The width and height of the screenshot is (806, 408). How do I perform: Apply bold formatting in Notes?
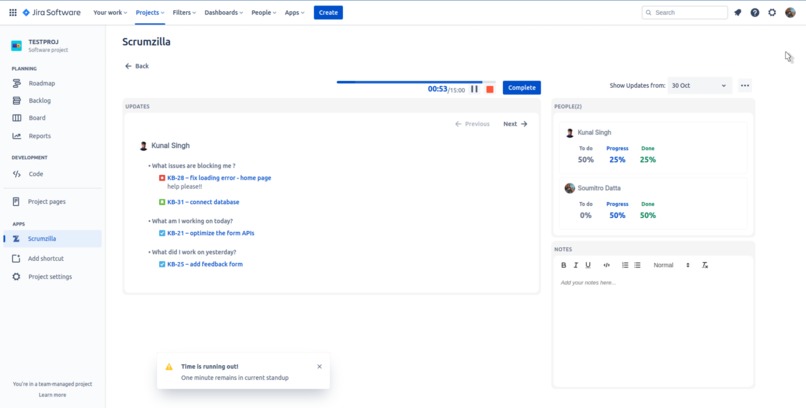(563, 265)
